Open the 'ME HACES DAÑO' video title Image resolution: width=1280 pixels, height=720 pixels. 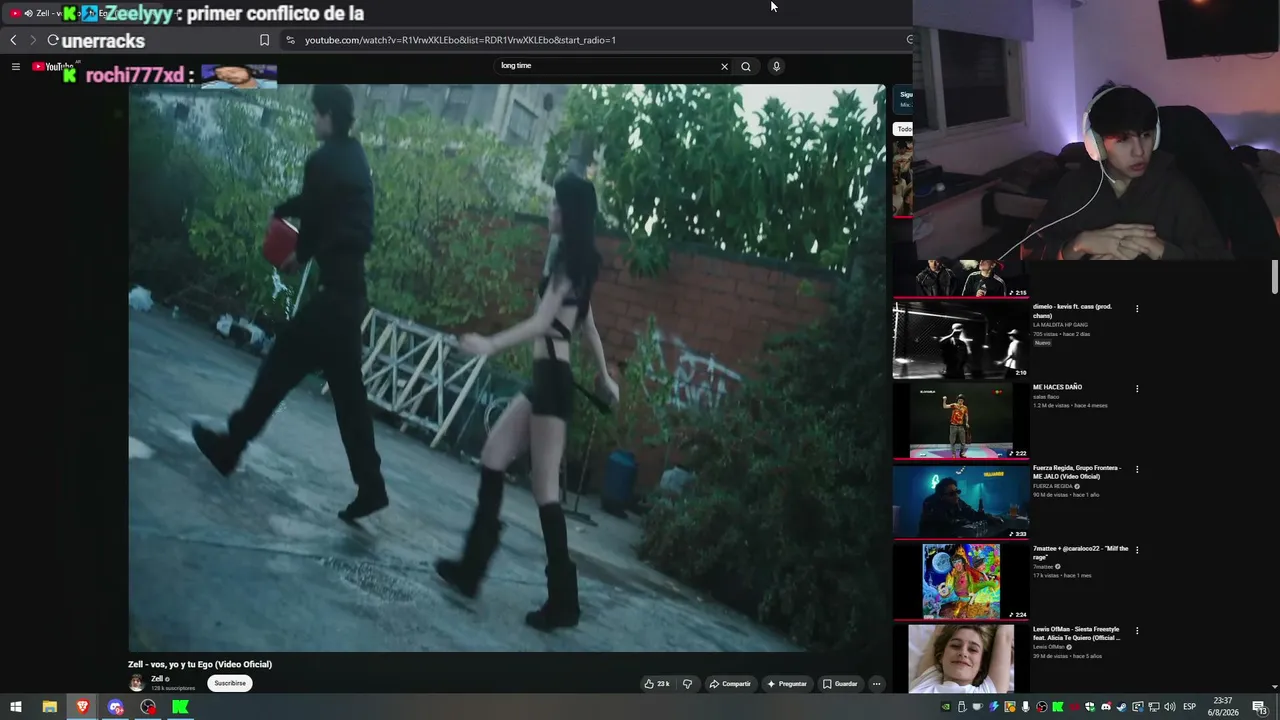coord(1057,387)
